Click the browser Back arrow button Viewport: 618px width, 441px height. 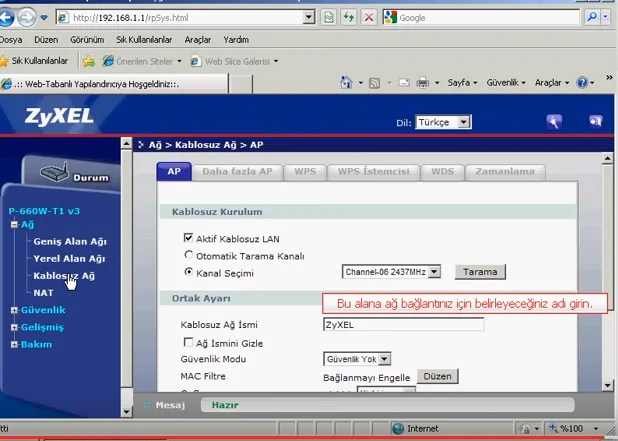[x=6, y=17]
